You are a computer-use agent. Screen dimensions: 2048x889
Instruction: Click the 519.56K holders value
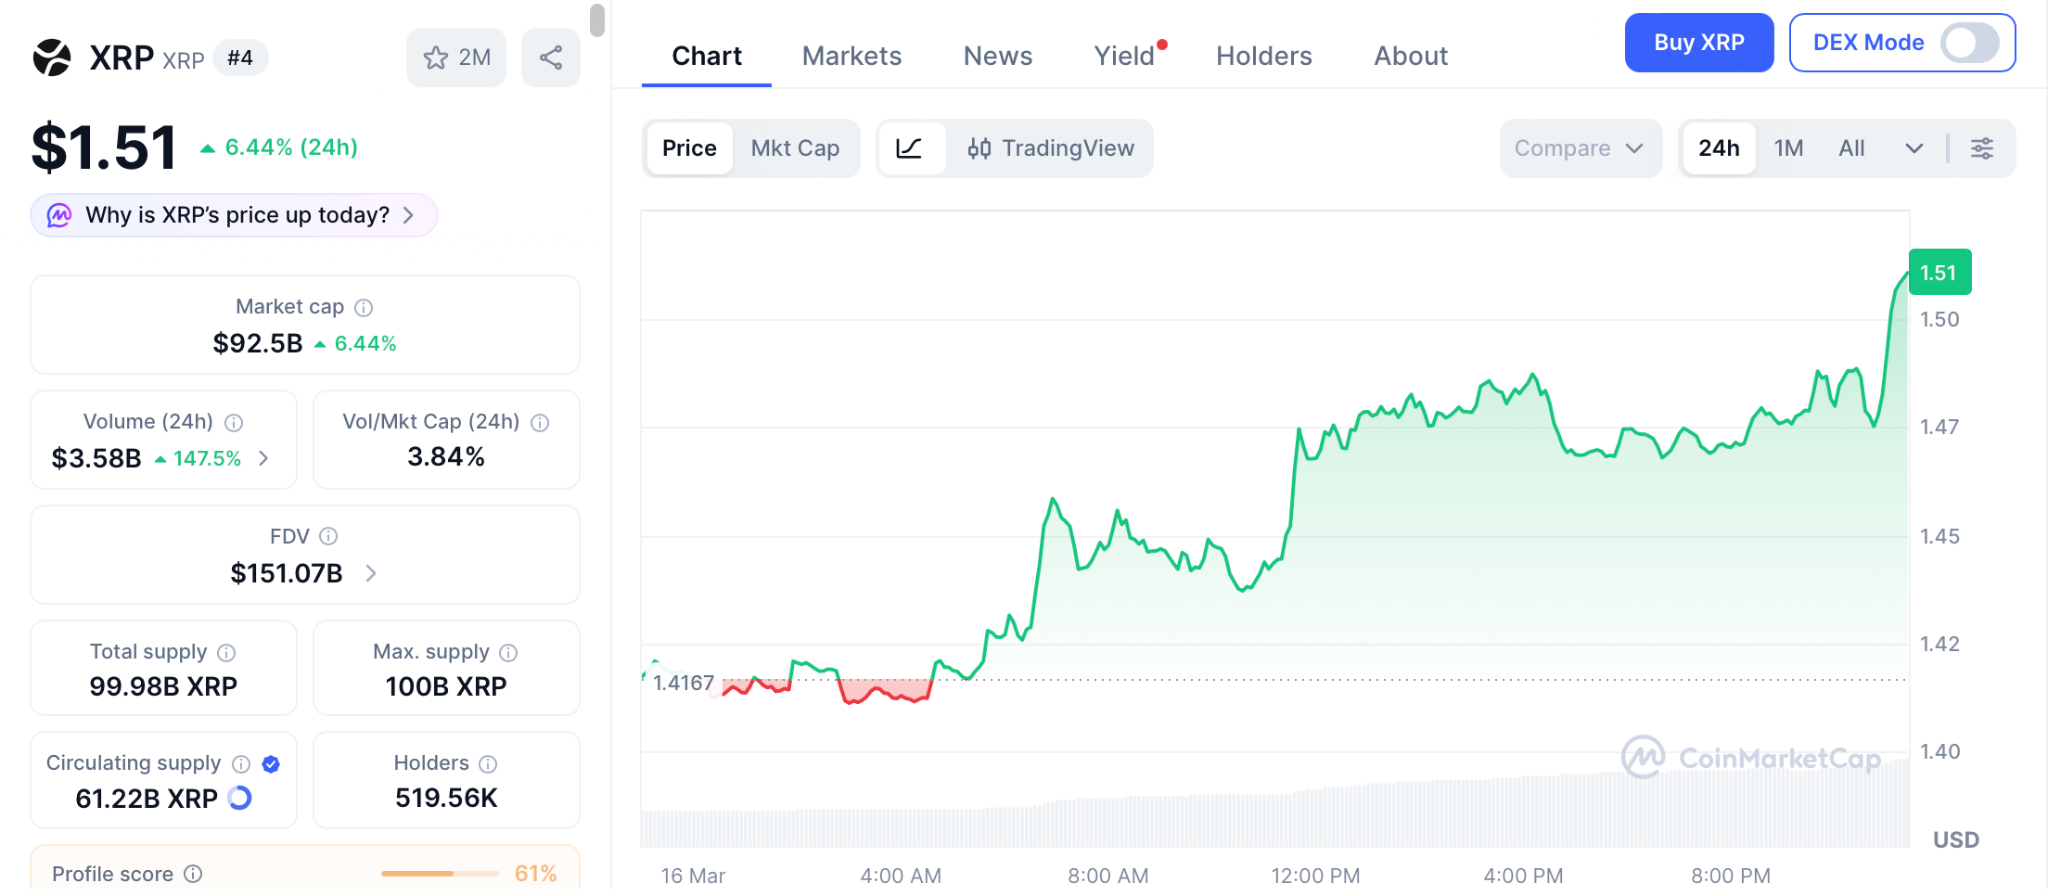coord(446,798)
